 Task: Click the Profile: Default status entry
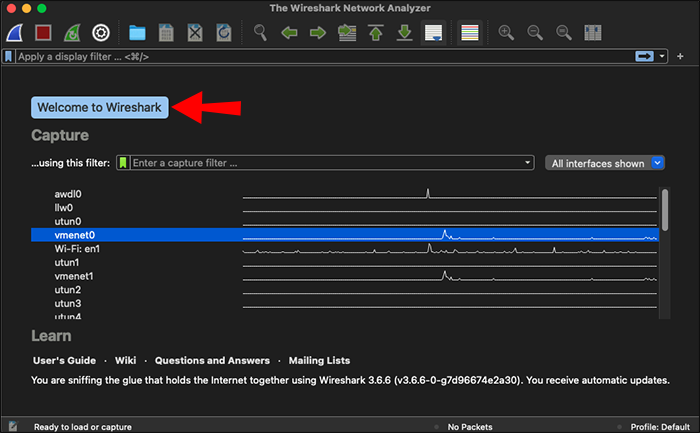tap(660, 427)
